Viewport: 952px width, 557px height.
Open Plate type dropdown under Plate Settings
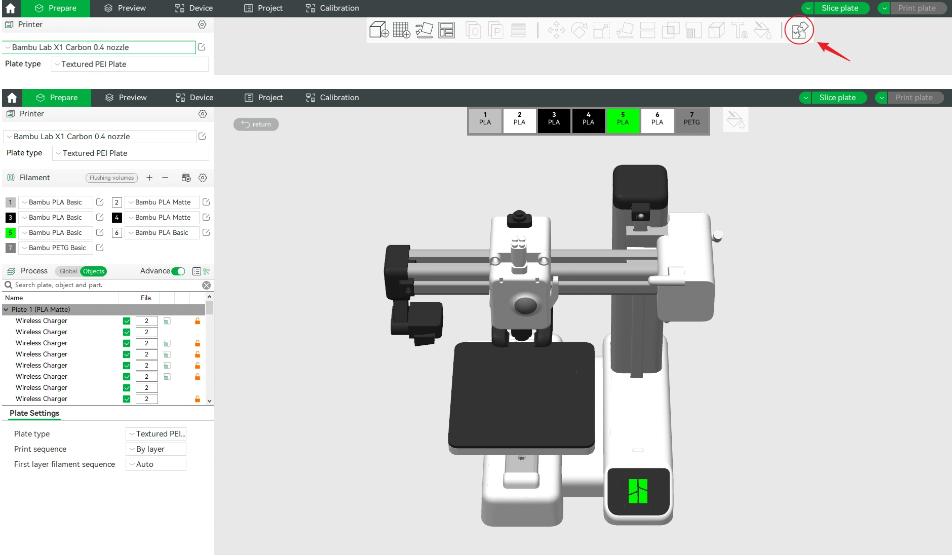pyautogui.click(x=156, y=434)
